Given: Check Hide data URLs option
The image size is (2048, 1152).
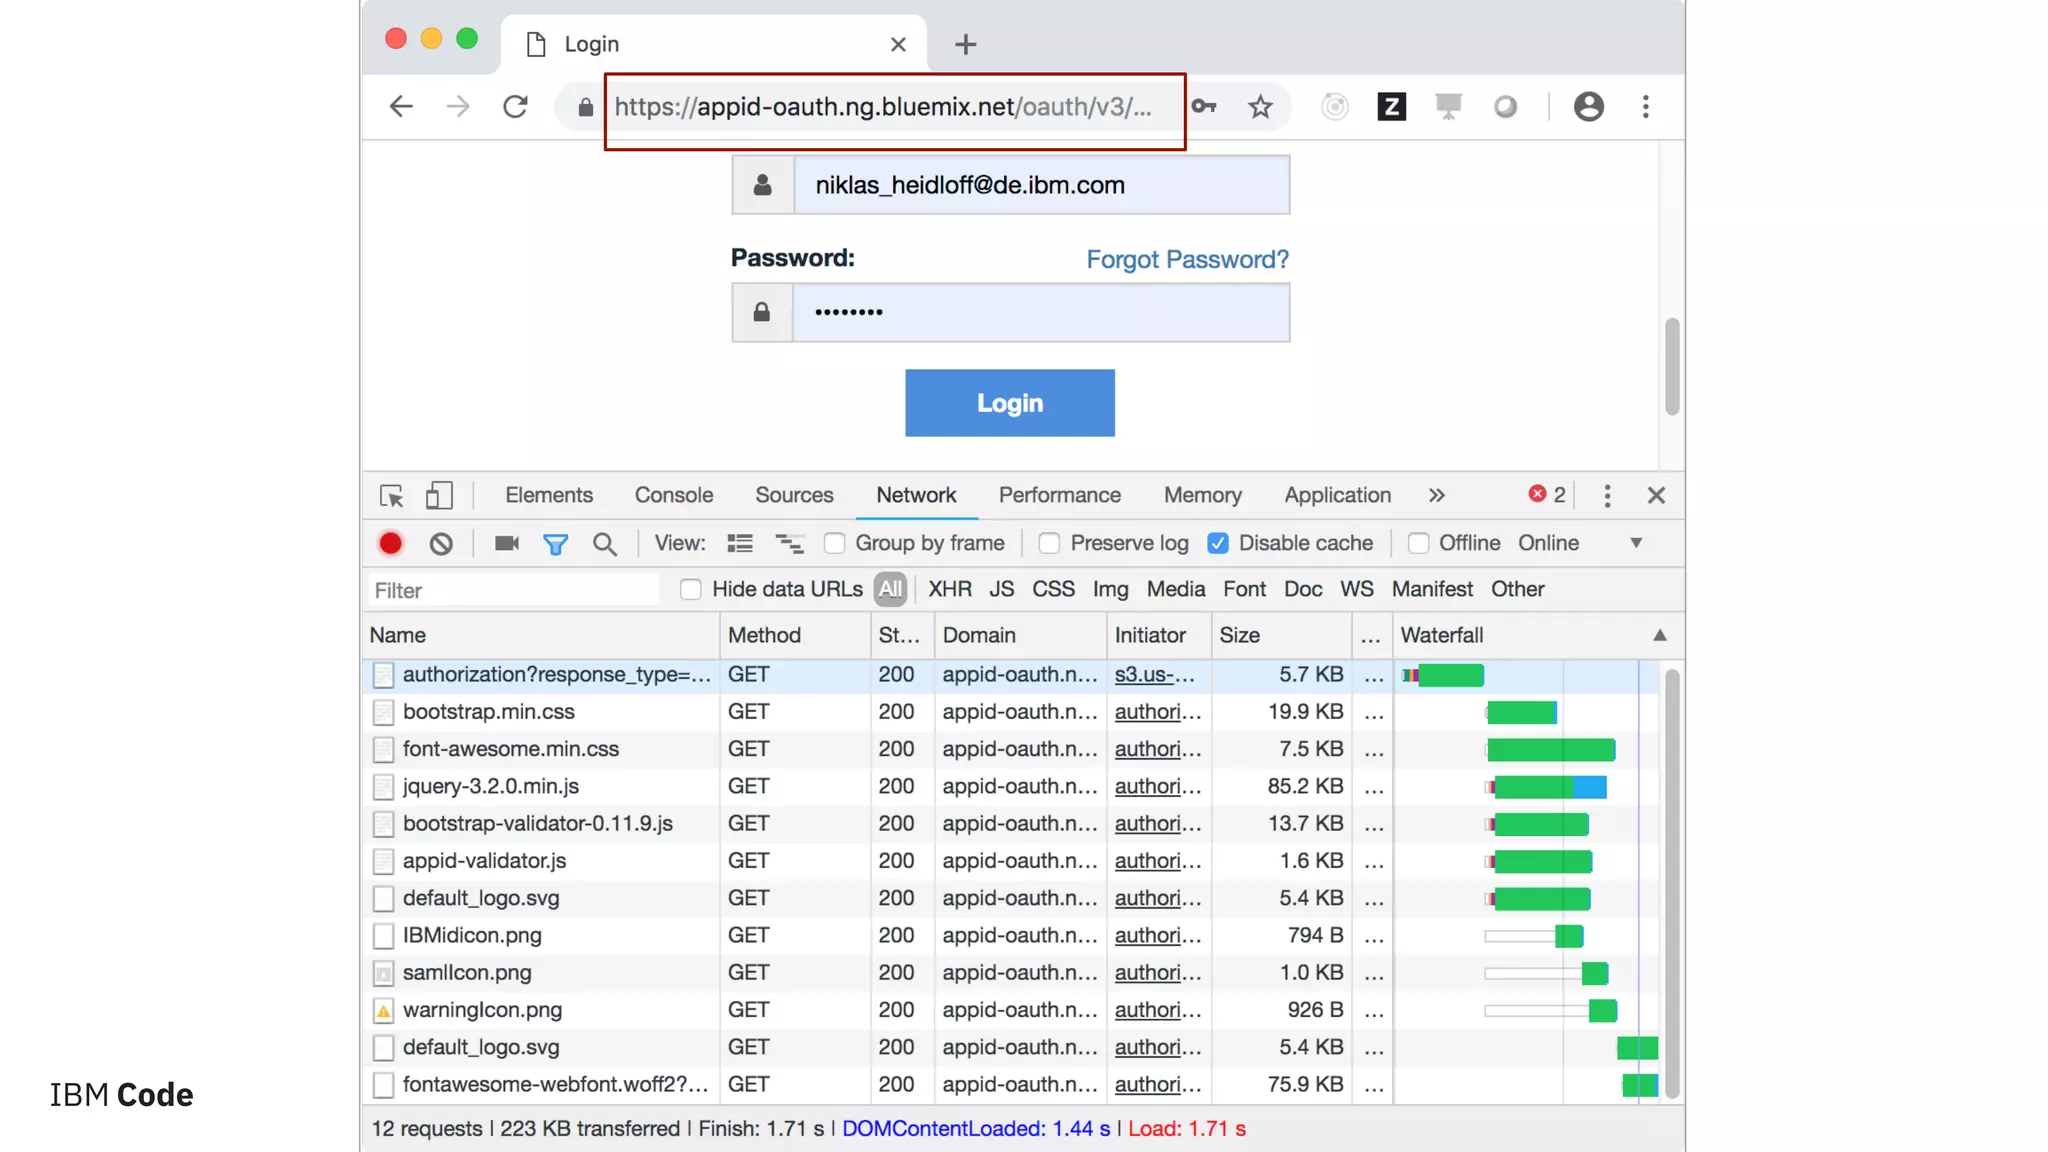Looking at the screenshot, I should pyautogui.click(x=690, y=590).
